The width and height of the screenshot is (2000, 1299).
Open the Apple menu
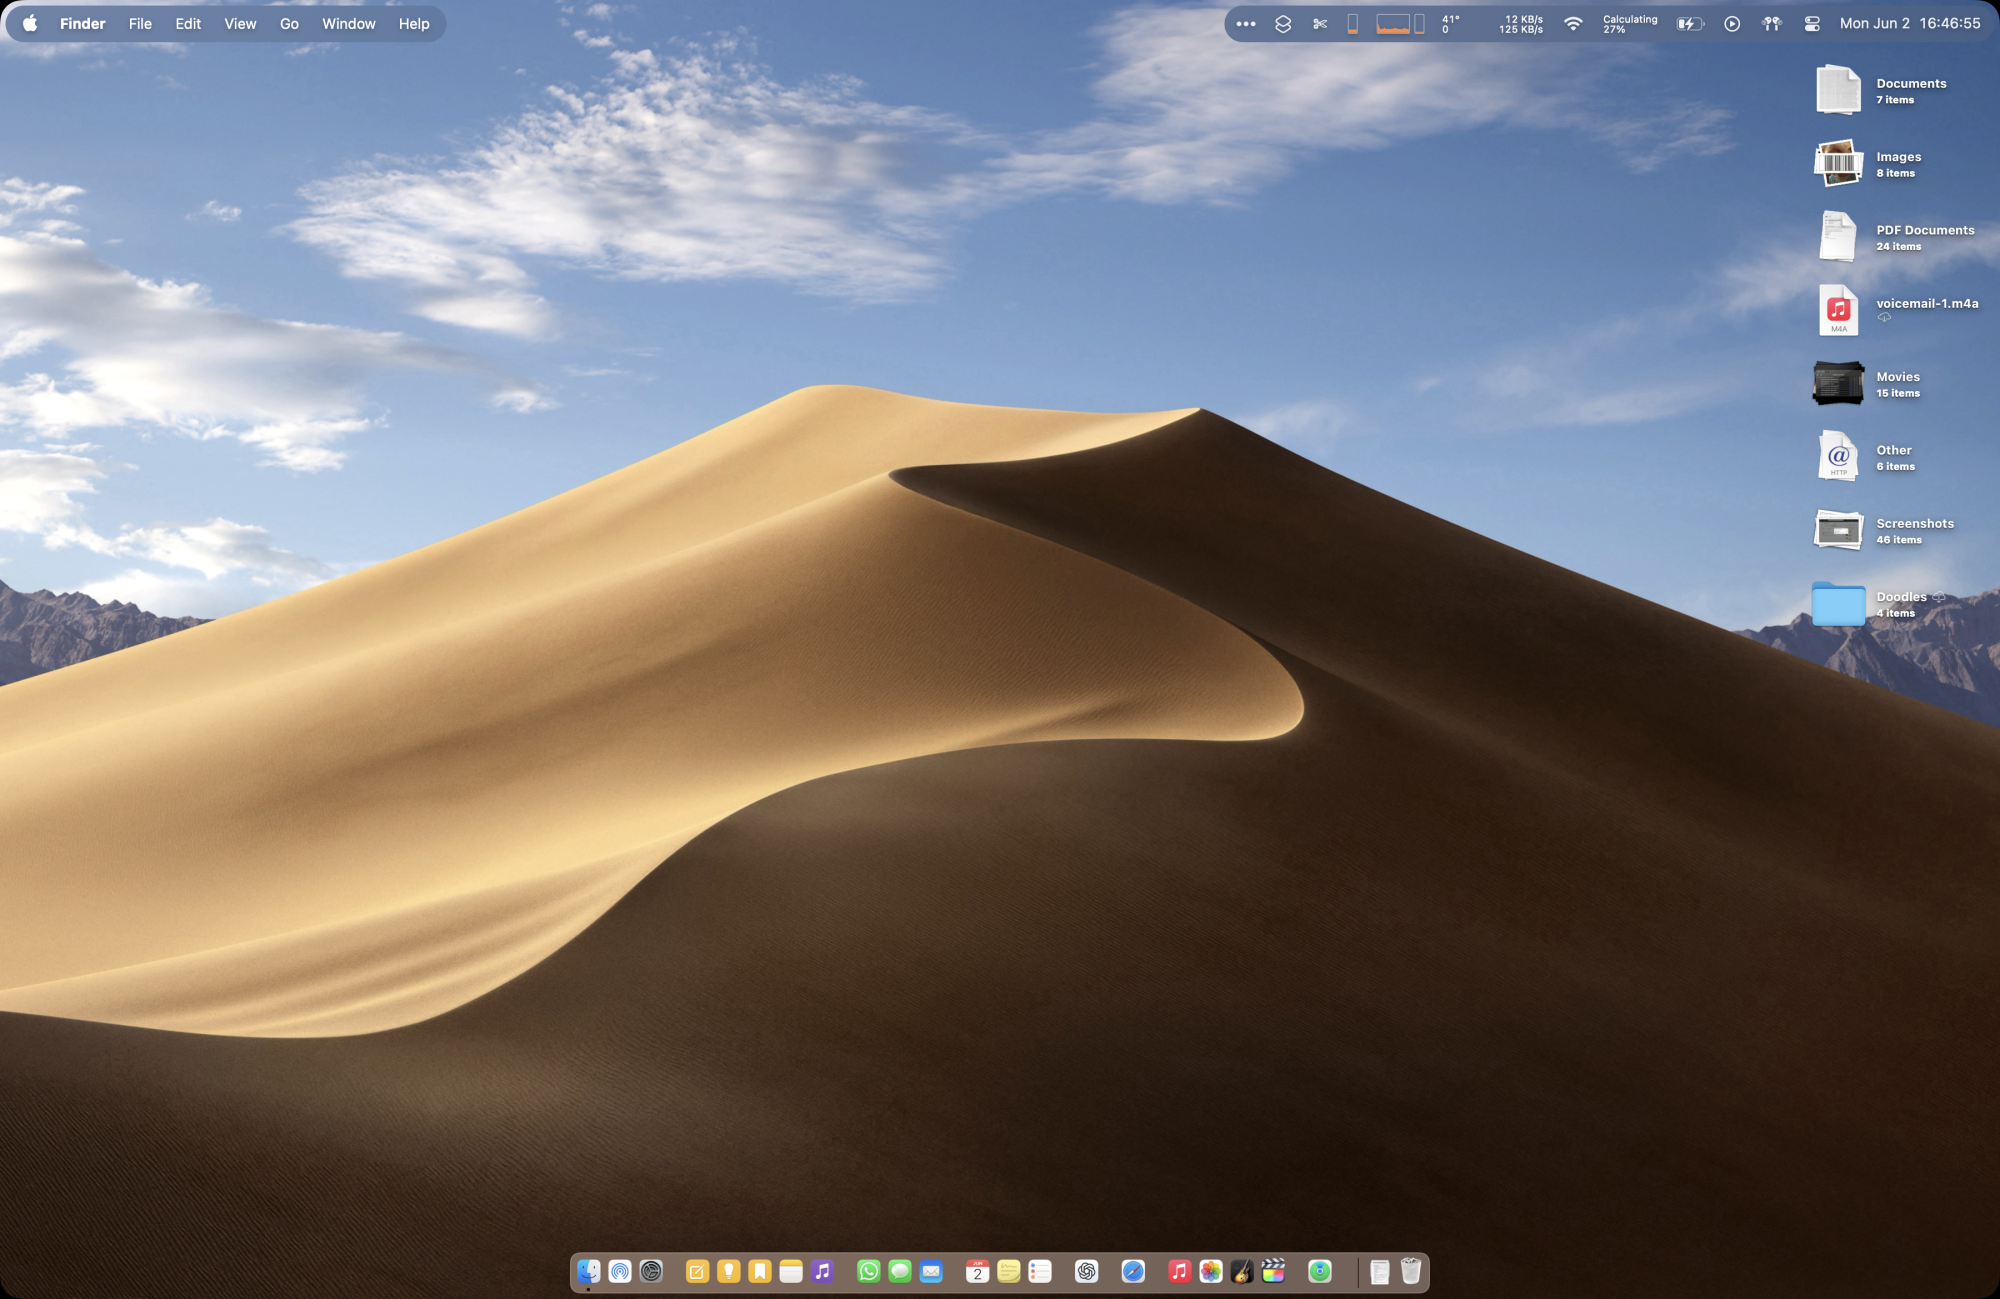pyautogui.click(x=30, y=24)
